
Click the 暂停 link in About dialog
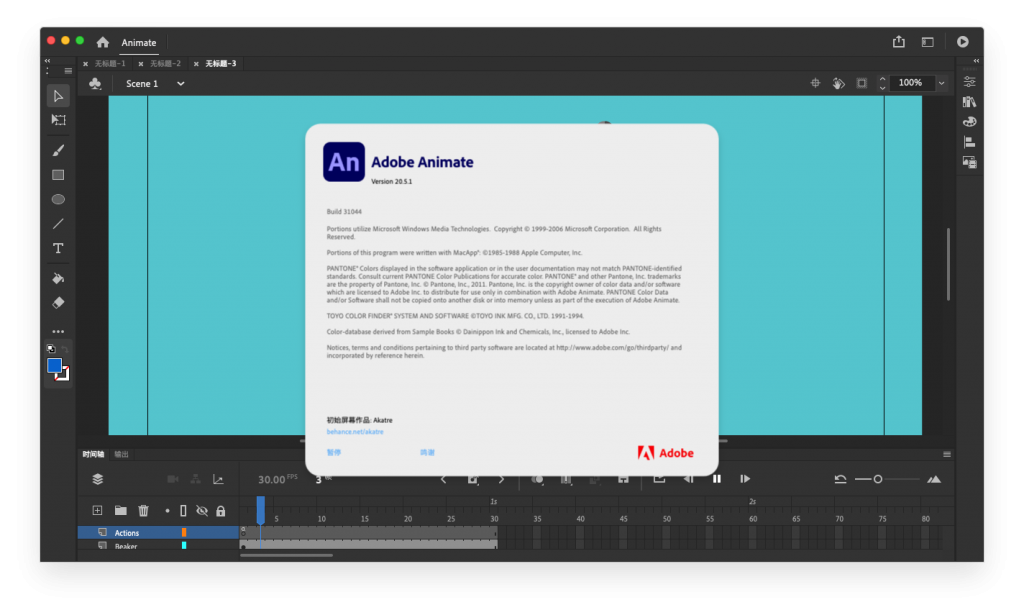click(x=334, y=452)
